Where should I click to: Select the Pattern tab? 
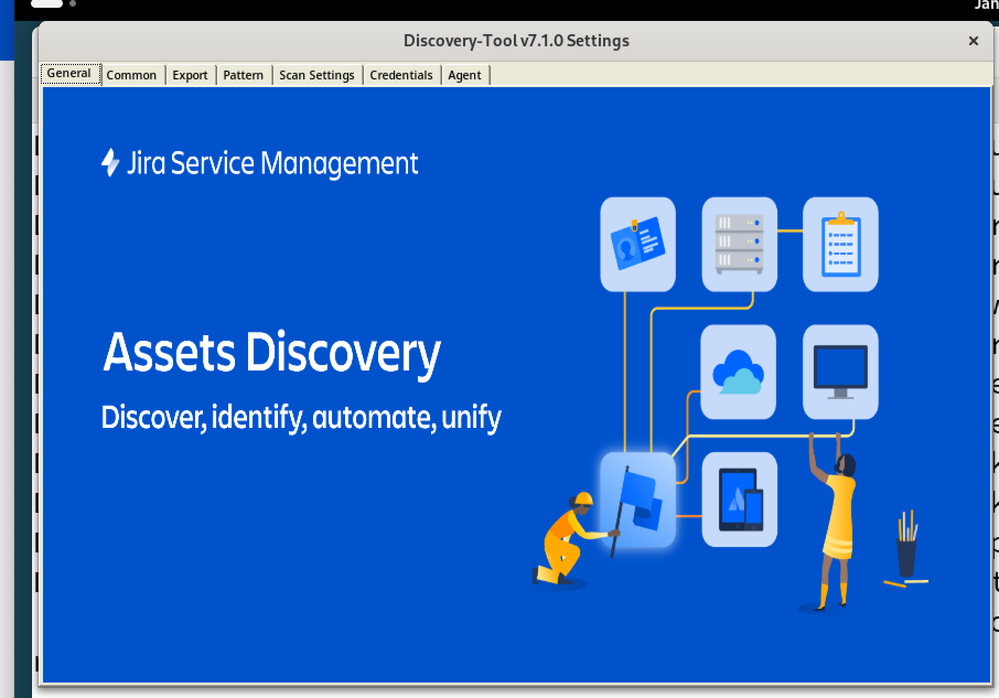(243, 75)
